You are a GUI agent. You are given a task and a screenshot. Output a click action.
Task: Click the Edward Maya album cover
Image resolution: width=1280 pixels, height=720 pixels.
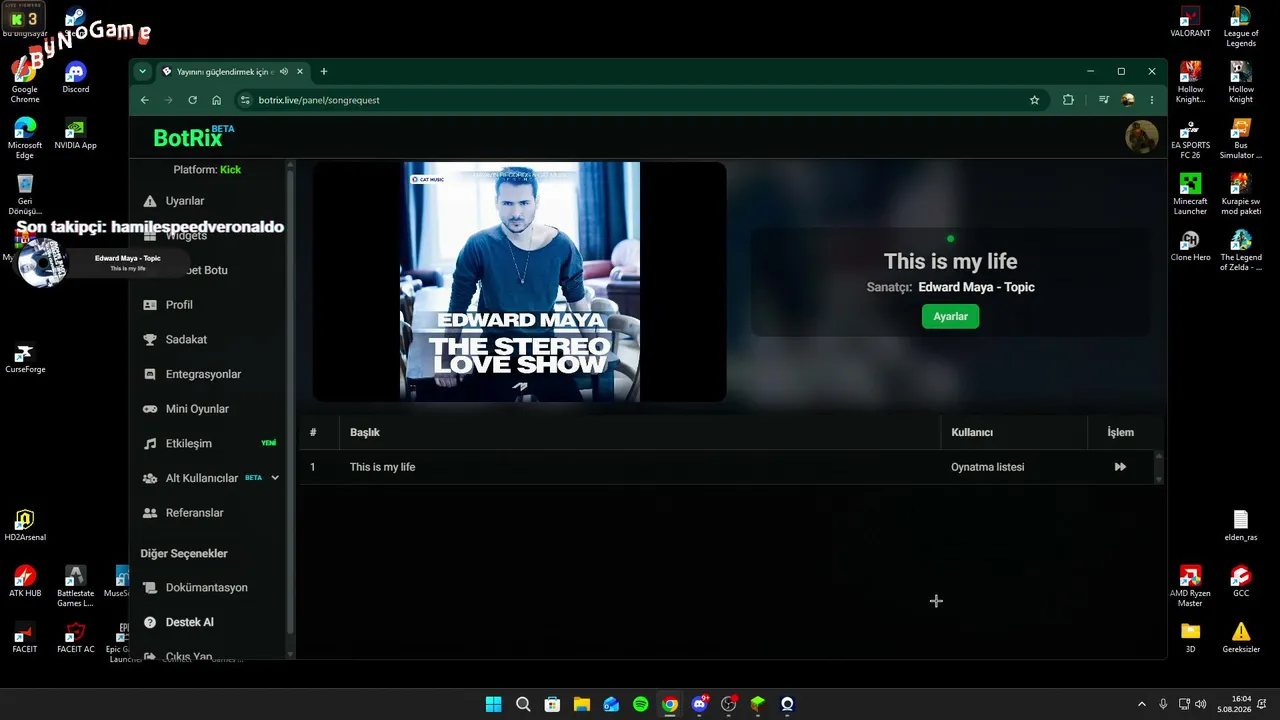[520, 282]
